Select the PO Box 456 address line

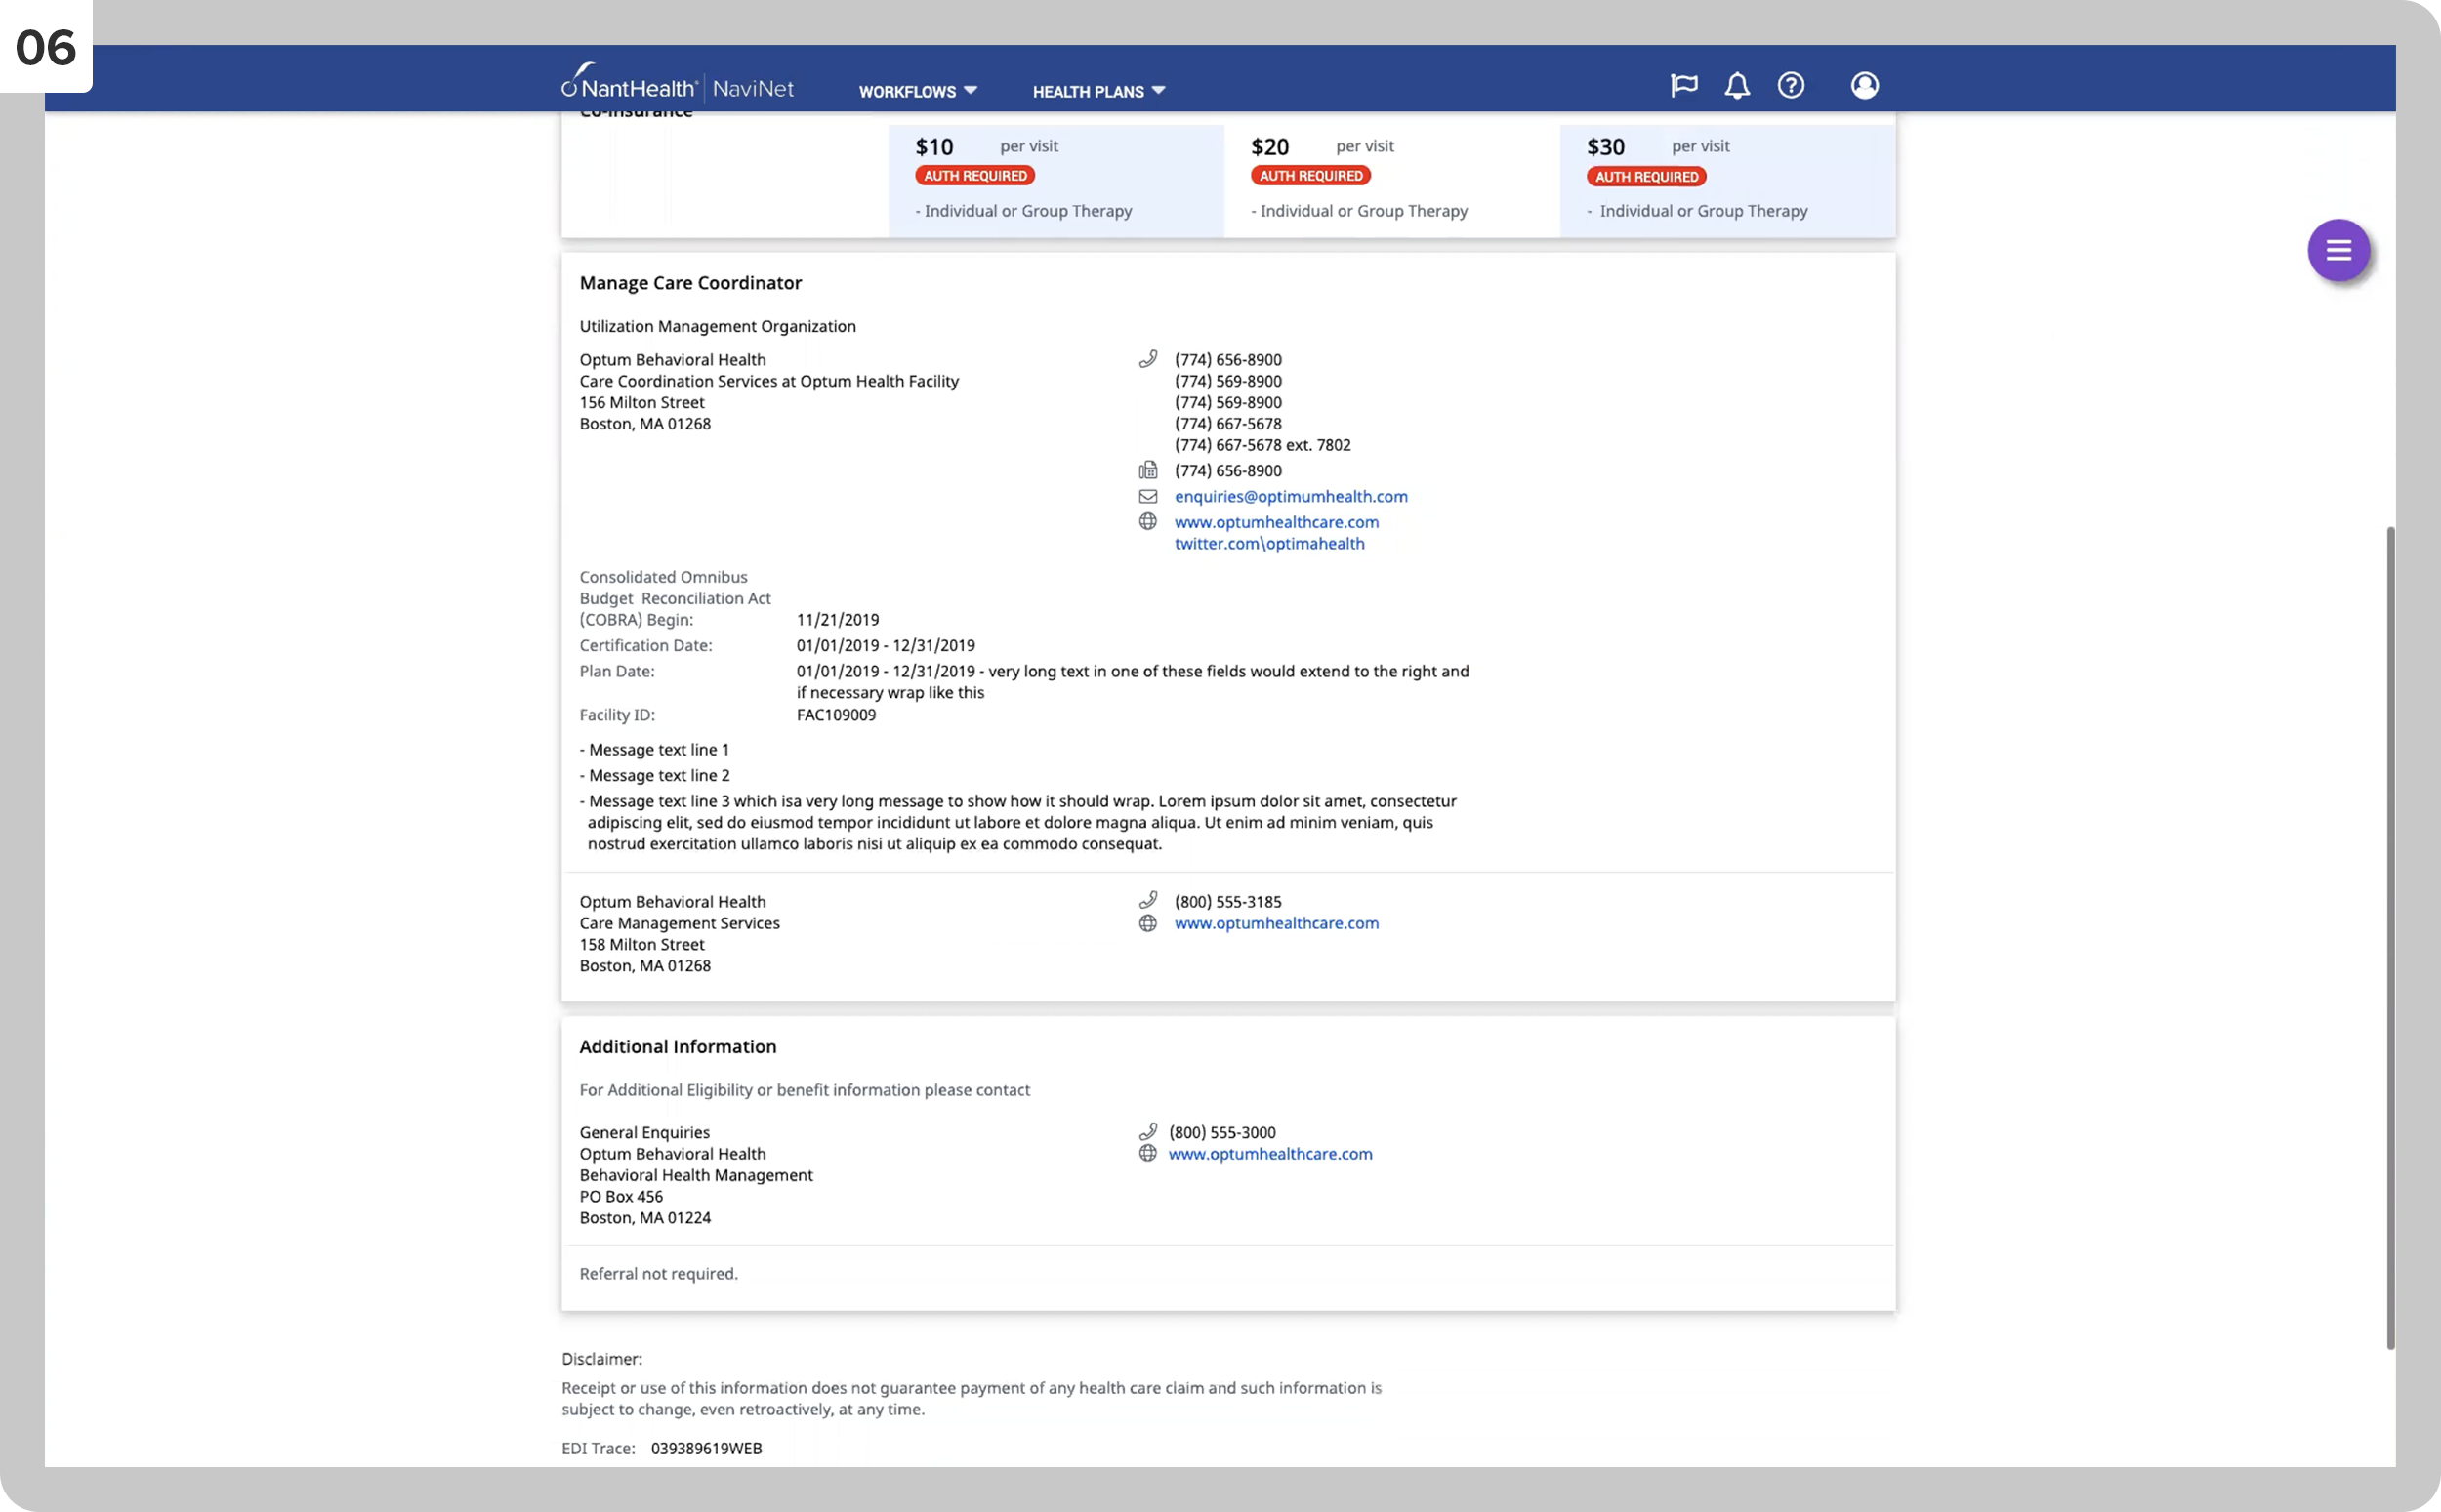tap(621, 1196)
